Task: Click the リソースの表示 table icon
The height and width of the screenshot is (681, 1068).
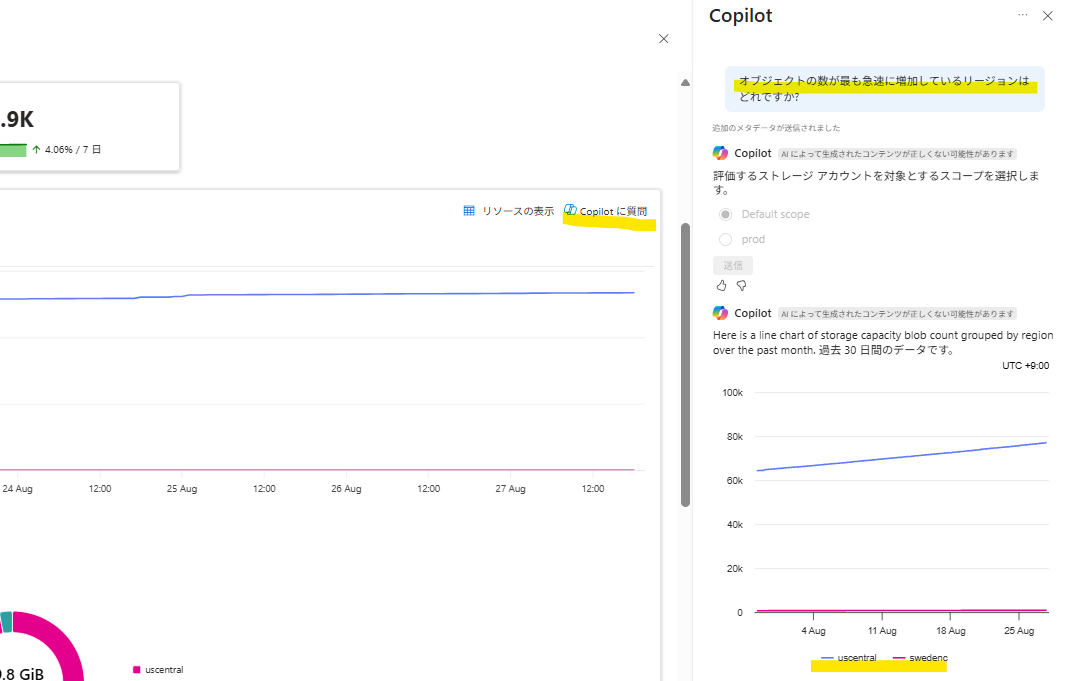Action: tap(469, 210)
